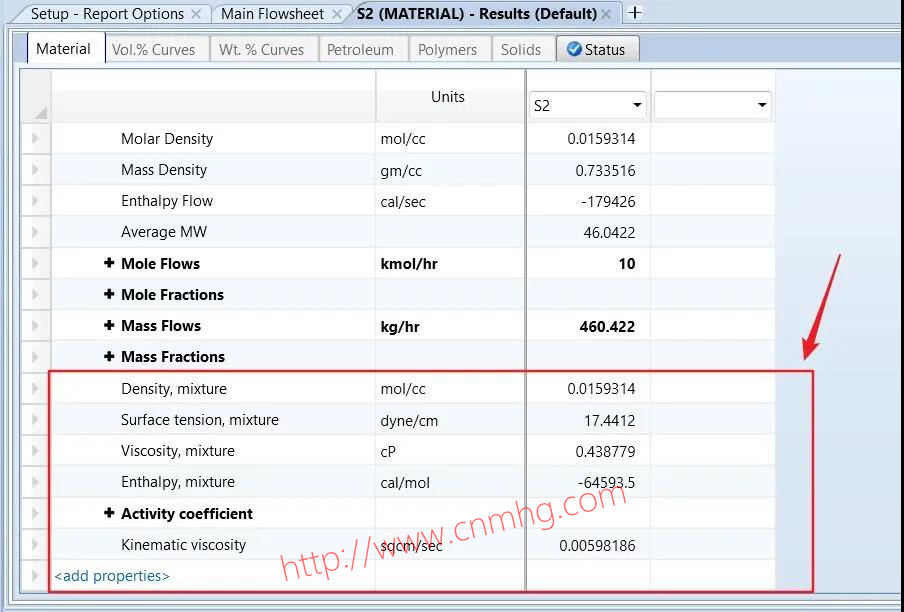Expand the Mass Fractions group

click(109, 357)
